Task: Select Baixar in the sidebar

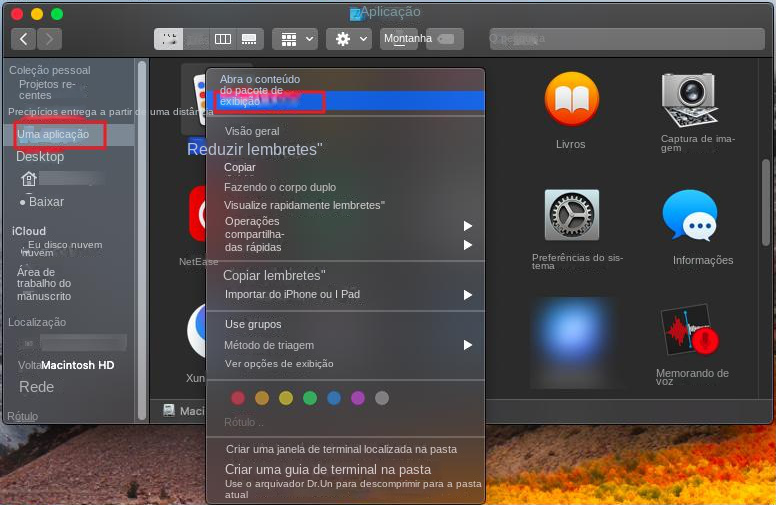Action: tap(46, 202)
